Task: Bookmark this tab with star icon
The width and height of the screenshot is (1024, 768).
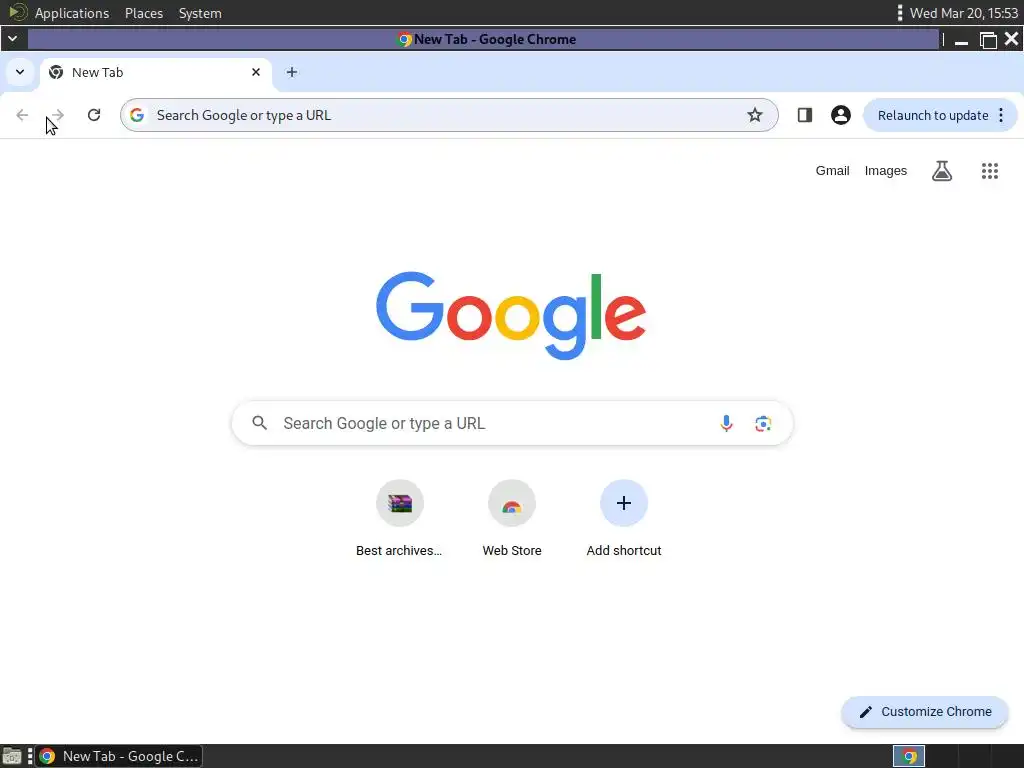Action: coord(755,115)
